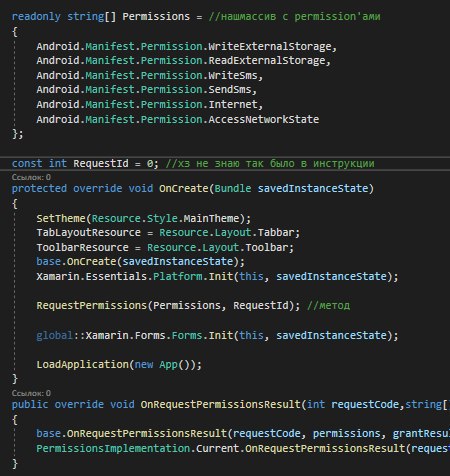Screen dimensions: 450x476
Task: Click the WriteExternalStorage permission line
Action: [x=187, y=46]
